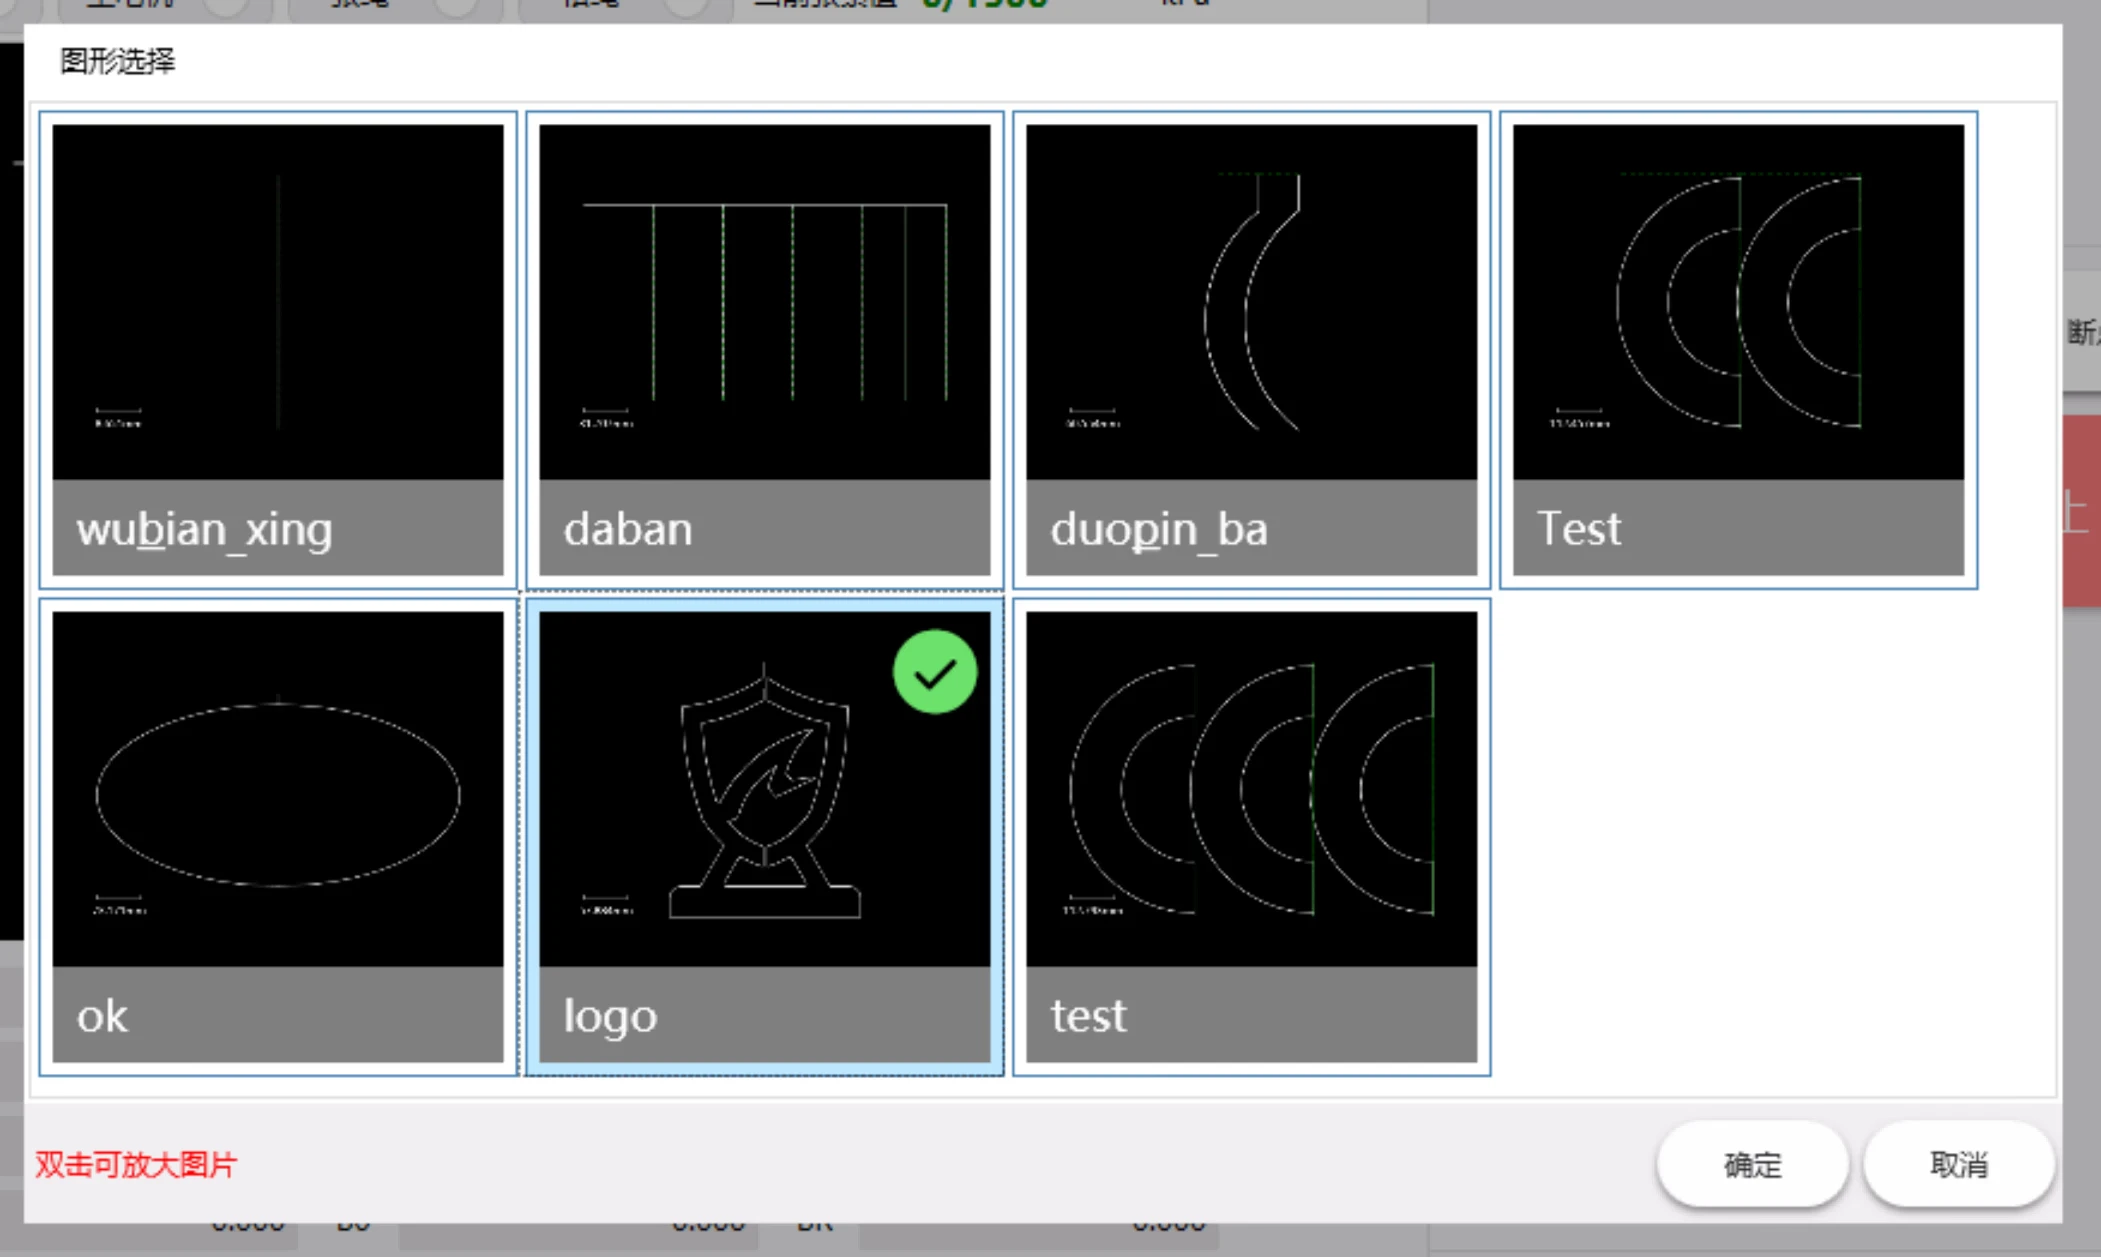Viewport: 2101px width, 1257px height.
Task: Click the duopin_ba name label
Action: click(x=1158, y=528)
